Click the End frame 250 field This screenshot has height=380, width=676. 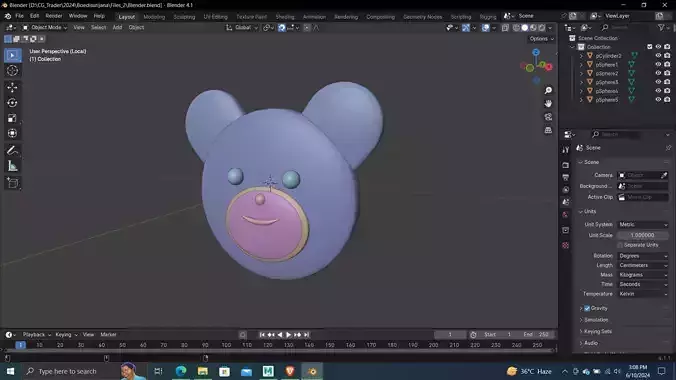(x=537, y=335)
